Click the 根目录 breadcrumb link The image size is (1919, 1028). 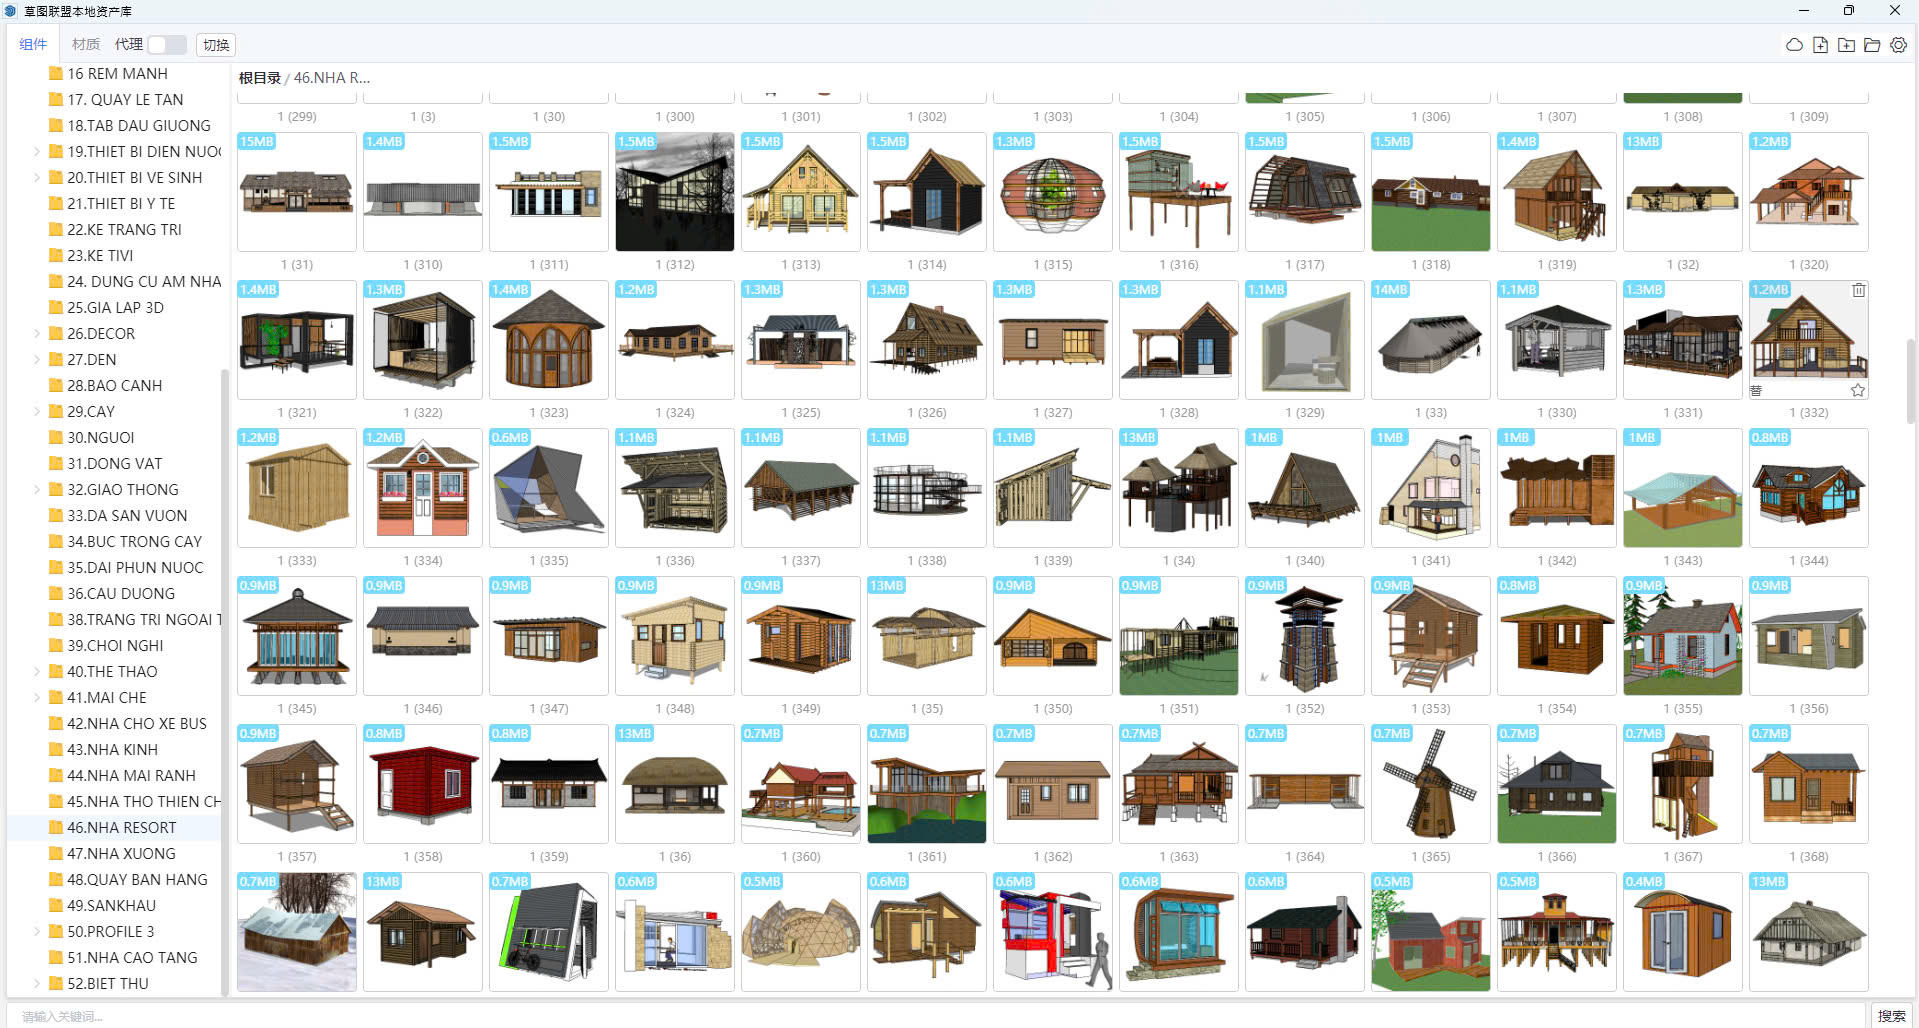[x=259, y=78]
